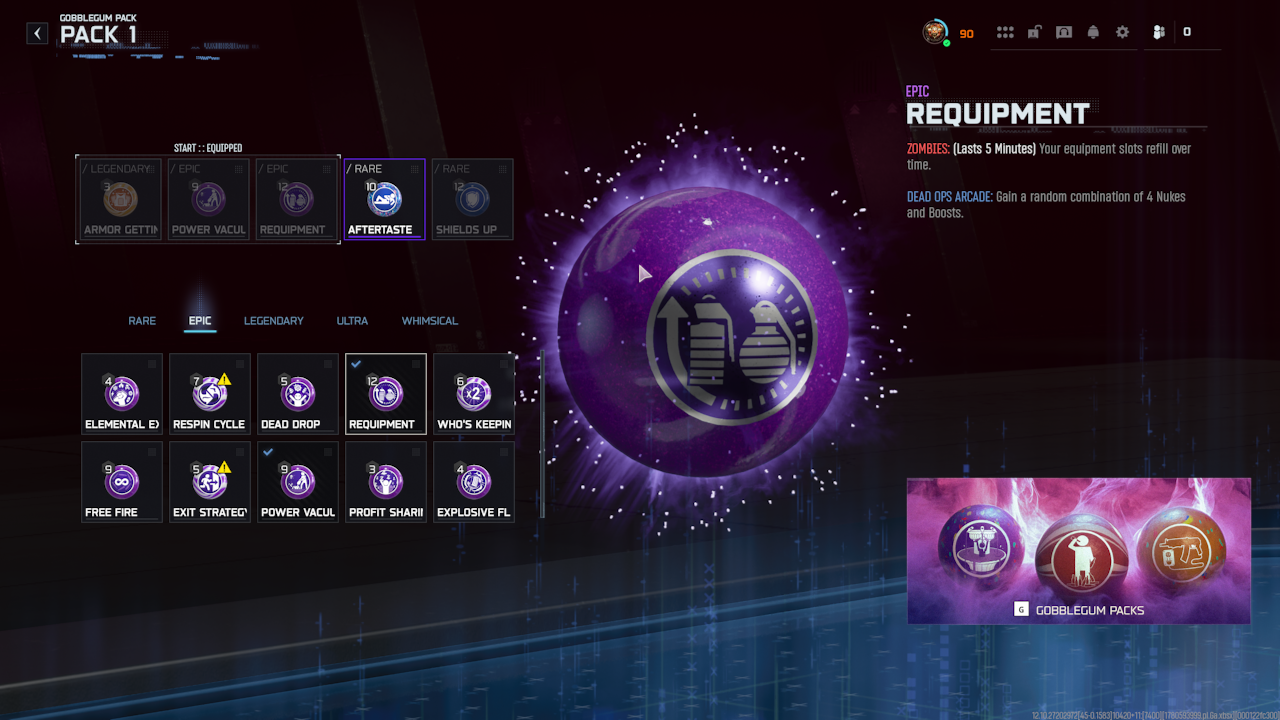Click the ZOMBIES description text
1280x720 pixels.
tap(1049, 157)
